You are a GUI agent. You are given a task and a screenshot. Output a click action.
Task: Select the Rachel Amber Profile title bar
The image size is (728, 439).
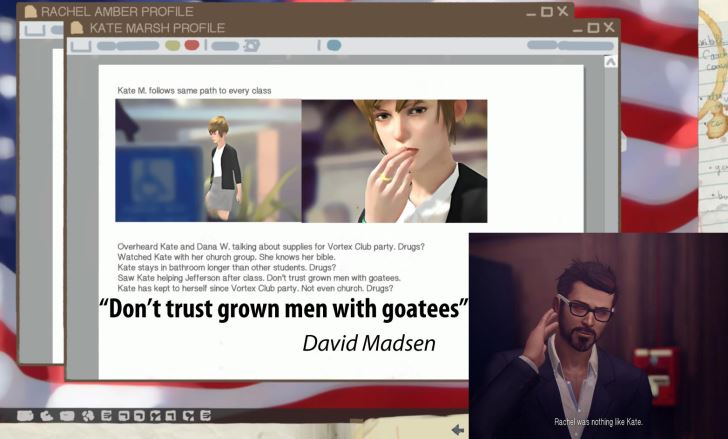pyautogui.click(x=295, y=11)
